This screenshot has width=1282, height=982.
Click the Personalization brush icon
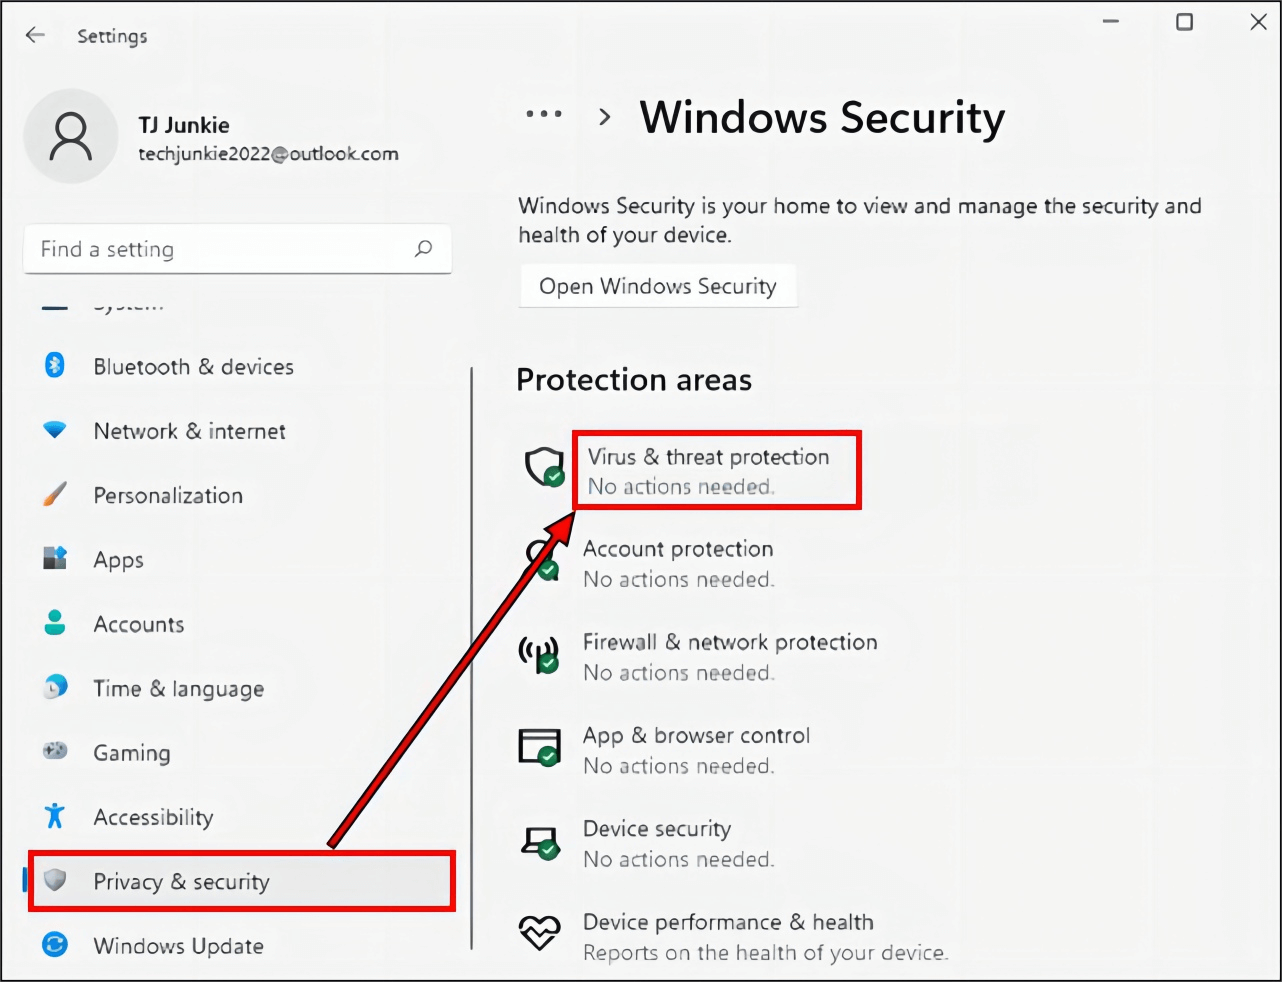(54, 495)
